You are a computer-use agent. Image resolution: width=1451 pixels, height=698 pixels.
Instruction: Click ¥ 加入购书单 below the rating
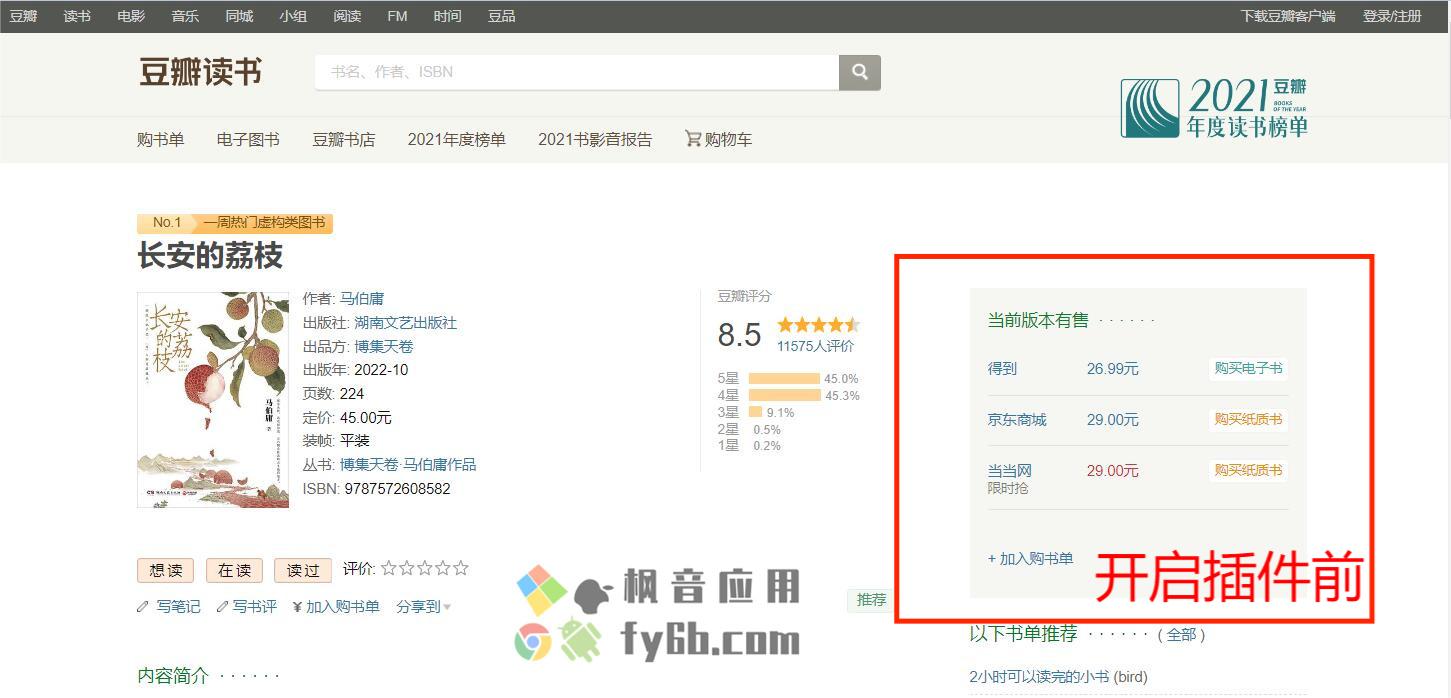336,606
